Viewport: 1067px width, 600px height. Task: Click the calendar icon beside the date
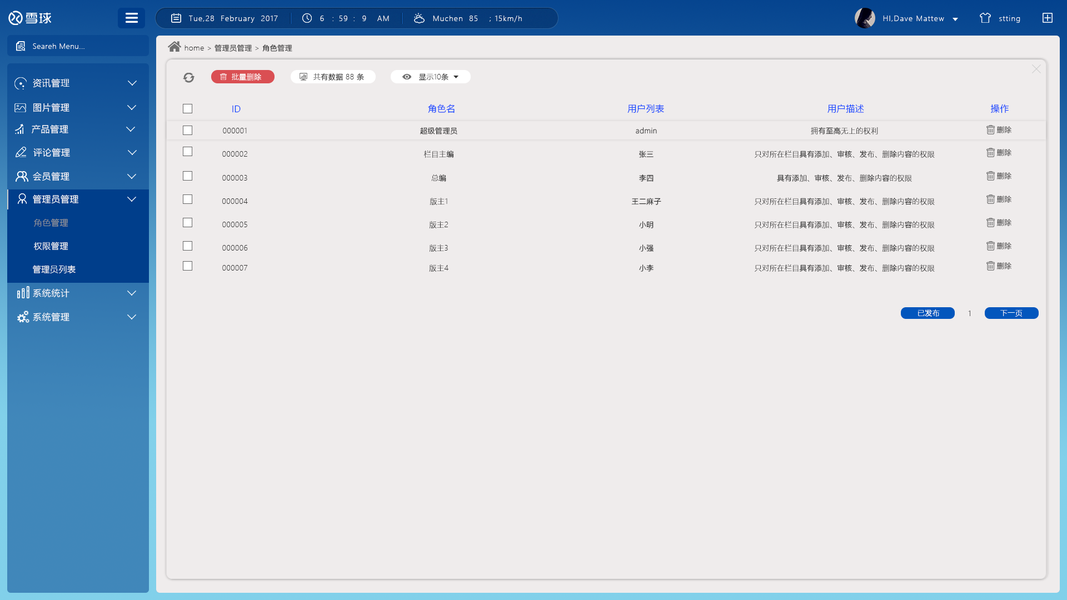[176, 18]
